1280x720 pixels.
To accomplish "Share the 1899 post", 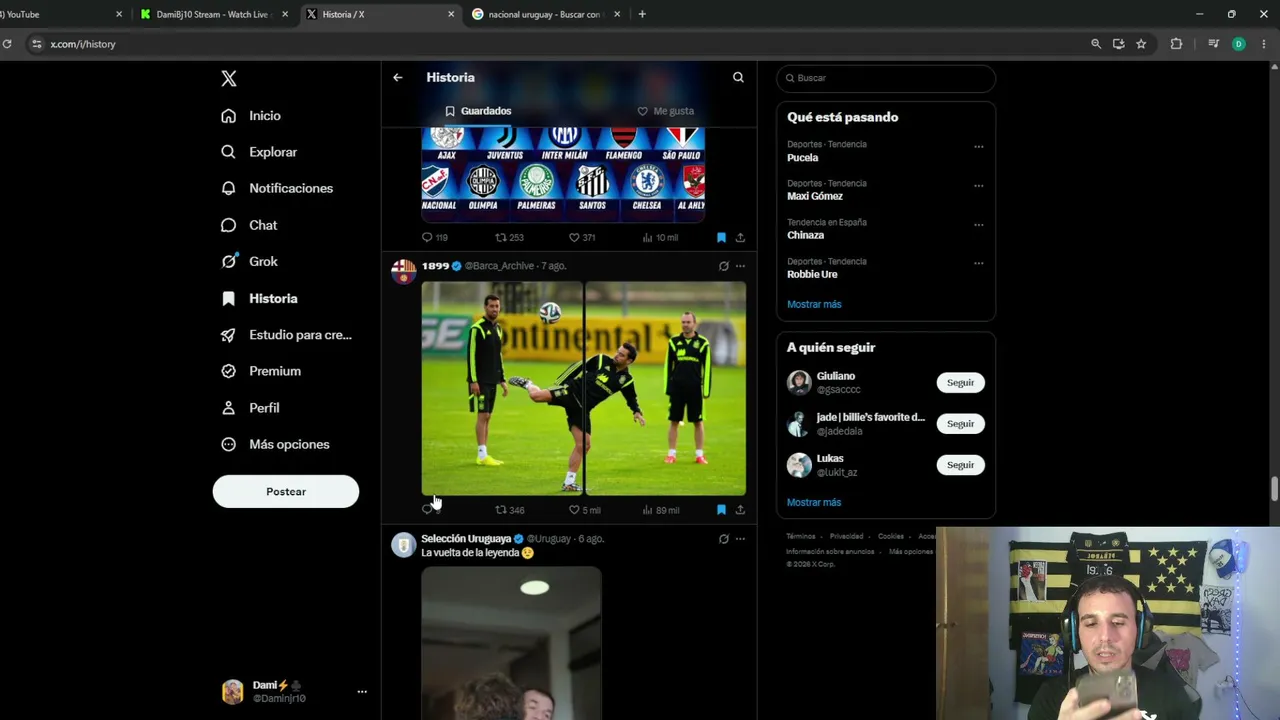I will pyautogui.click(x=740, y=510).
